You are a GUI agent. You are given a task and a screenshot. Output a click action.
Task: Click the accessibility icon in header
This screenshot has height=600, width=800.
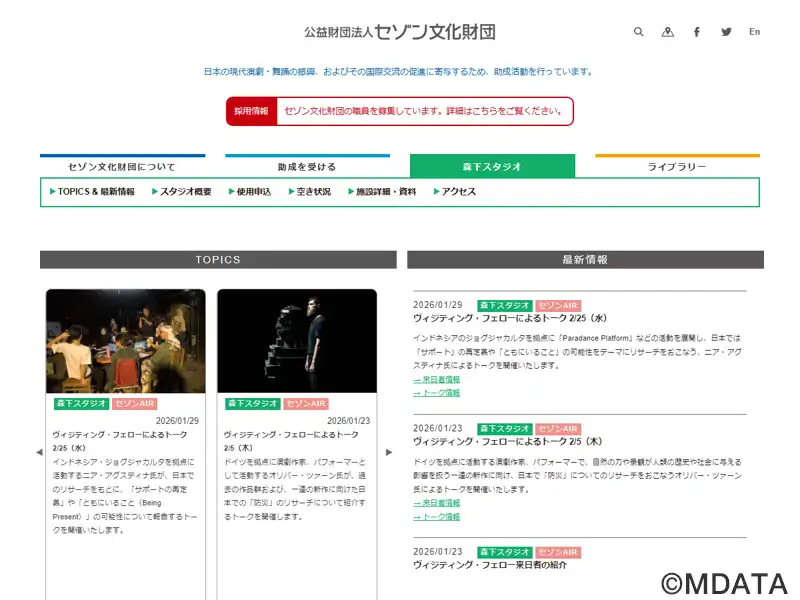point(668,32)
